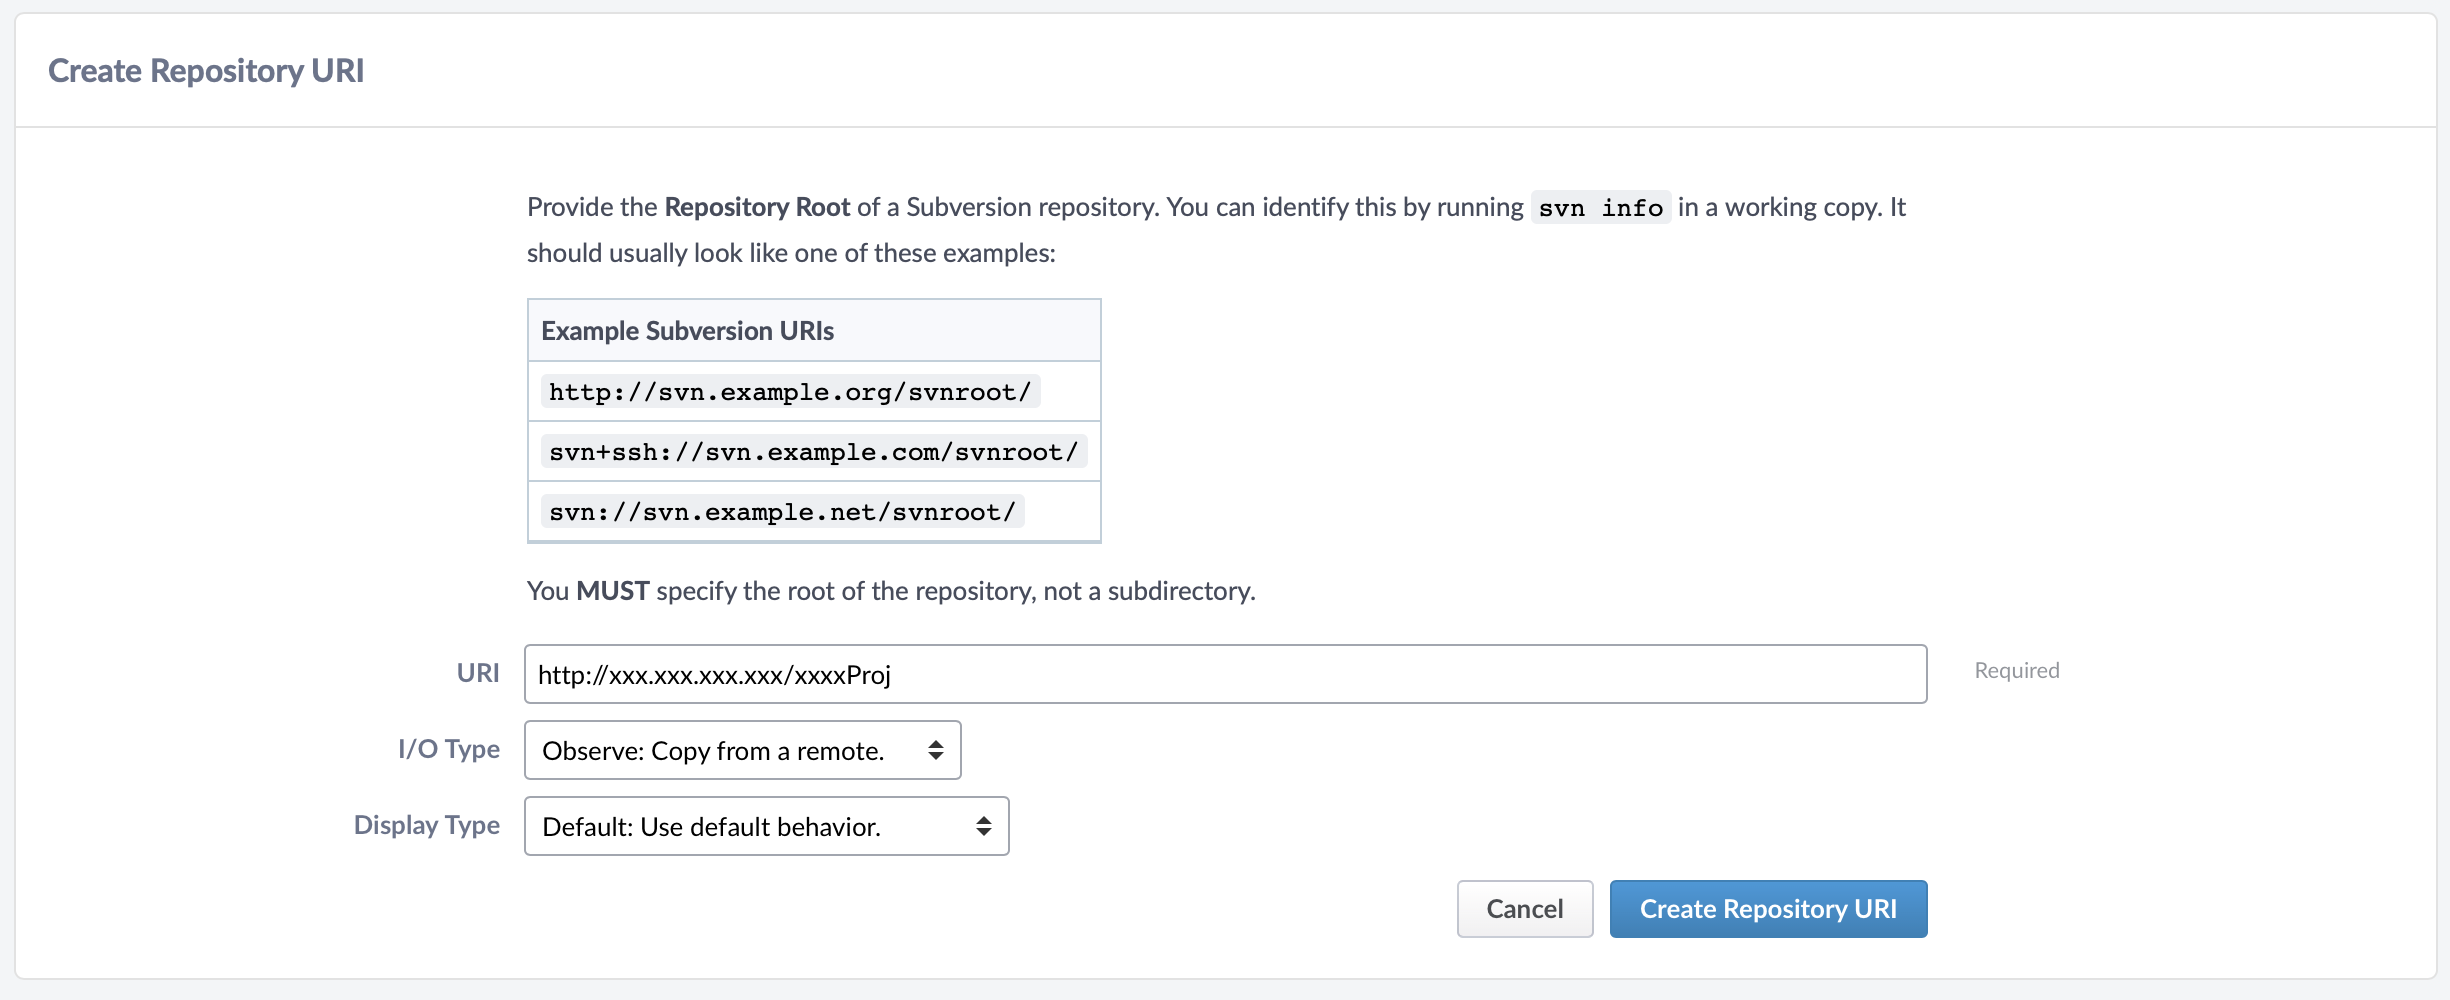2450x1000 pixels.
Task: Click the Cancel button
Action: tap(1524, 909)
